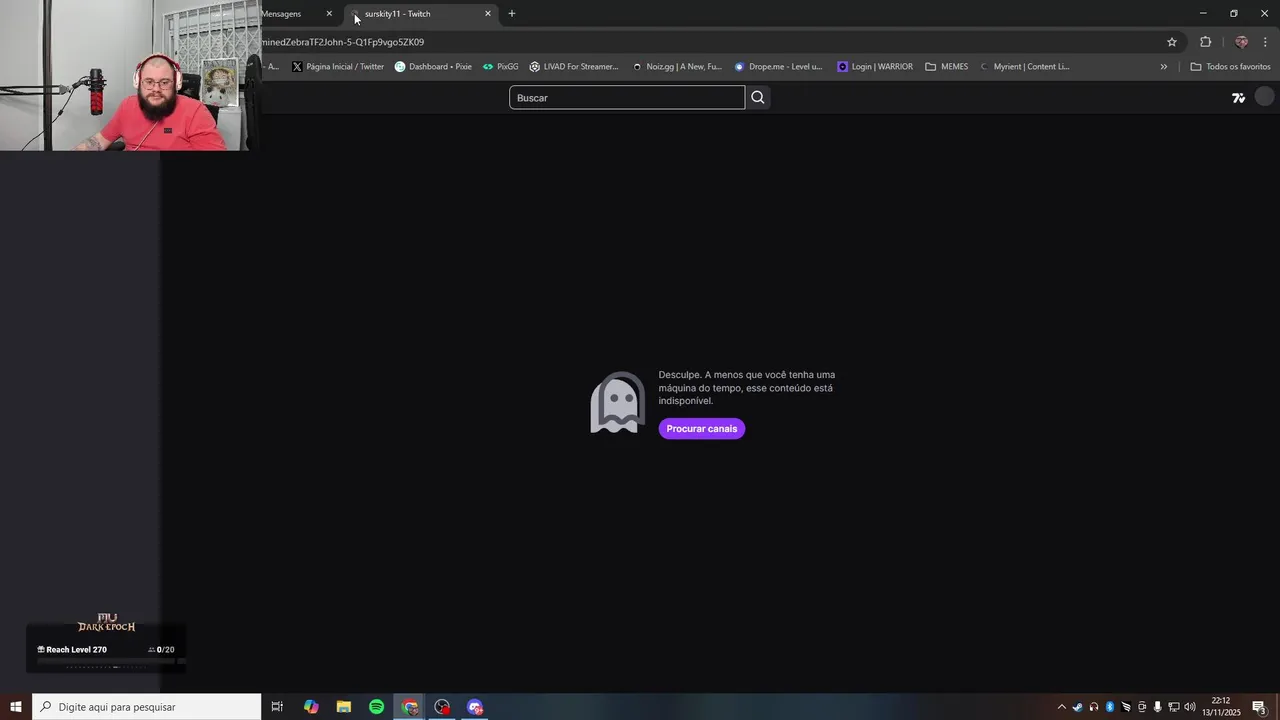
Task: Open the MEMES bookmarks folder
Action: tap(946, 67)
